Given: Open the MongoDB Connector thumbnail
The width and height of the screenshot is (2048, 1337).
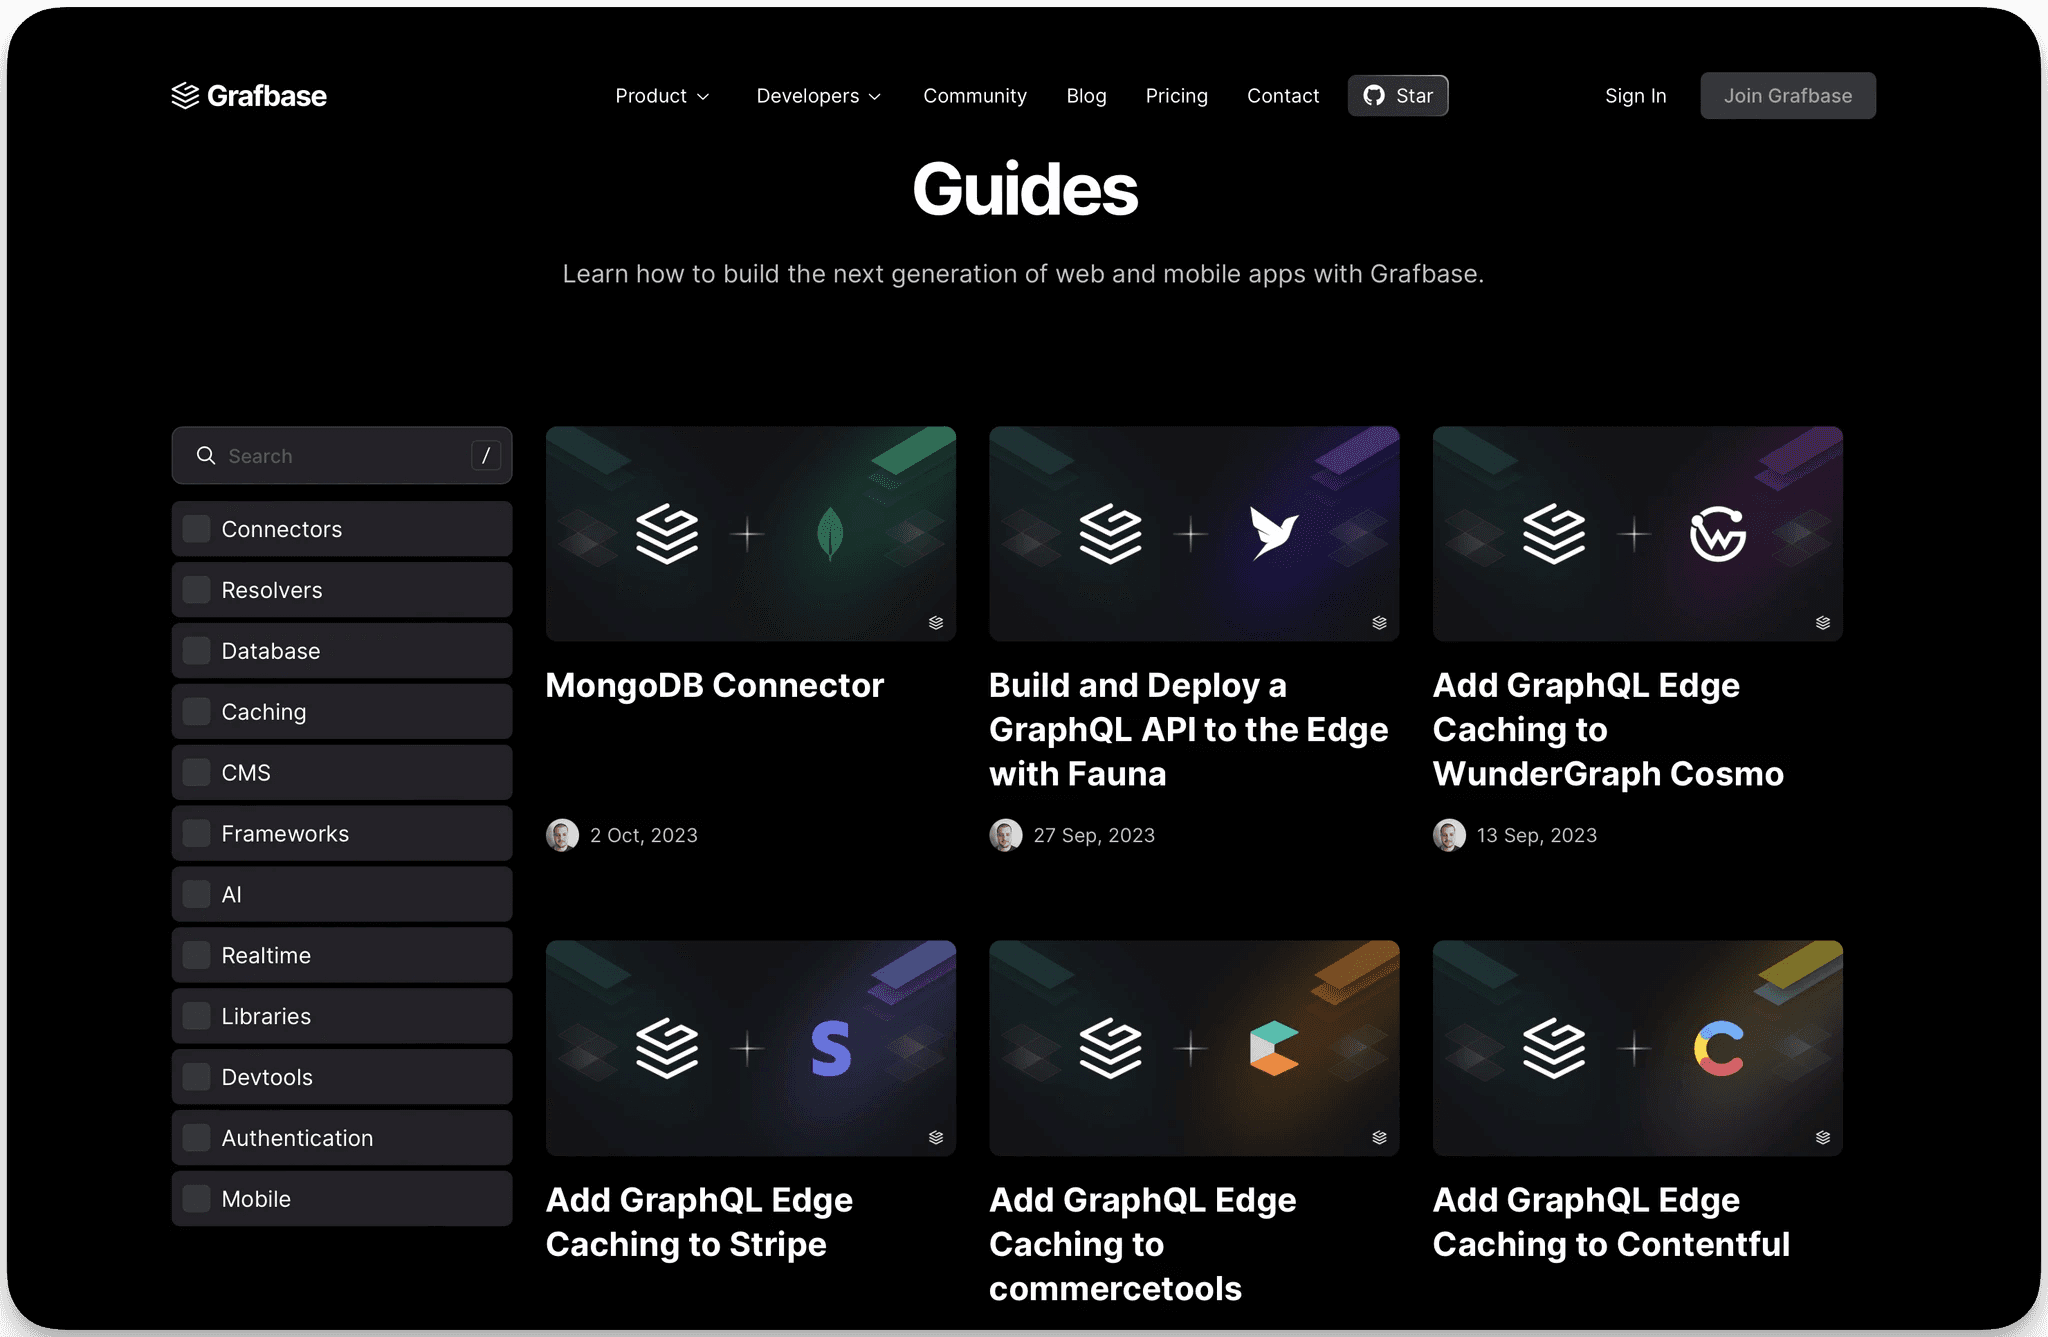Looking at the screenshot, I should [x=751, y=534].
